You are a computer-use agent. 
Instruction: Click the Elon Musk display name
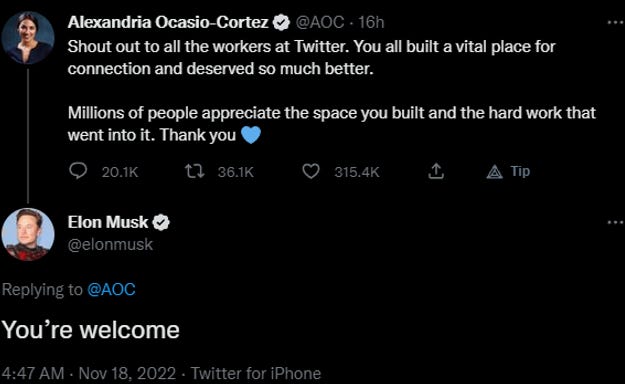click(x=108, y=222)
